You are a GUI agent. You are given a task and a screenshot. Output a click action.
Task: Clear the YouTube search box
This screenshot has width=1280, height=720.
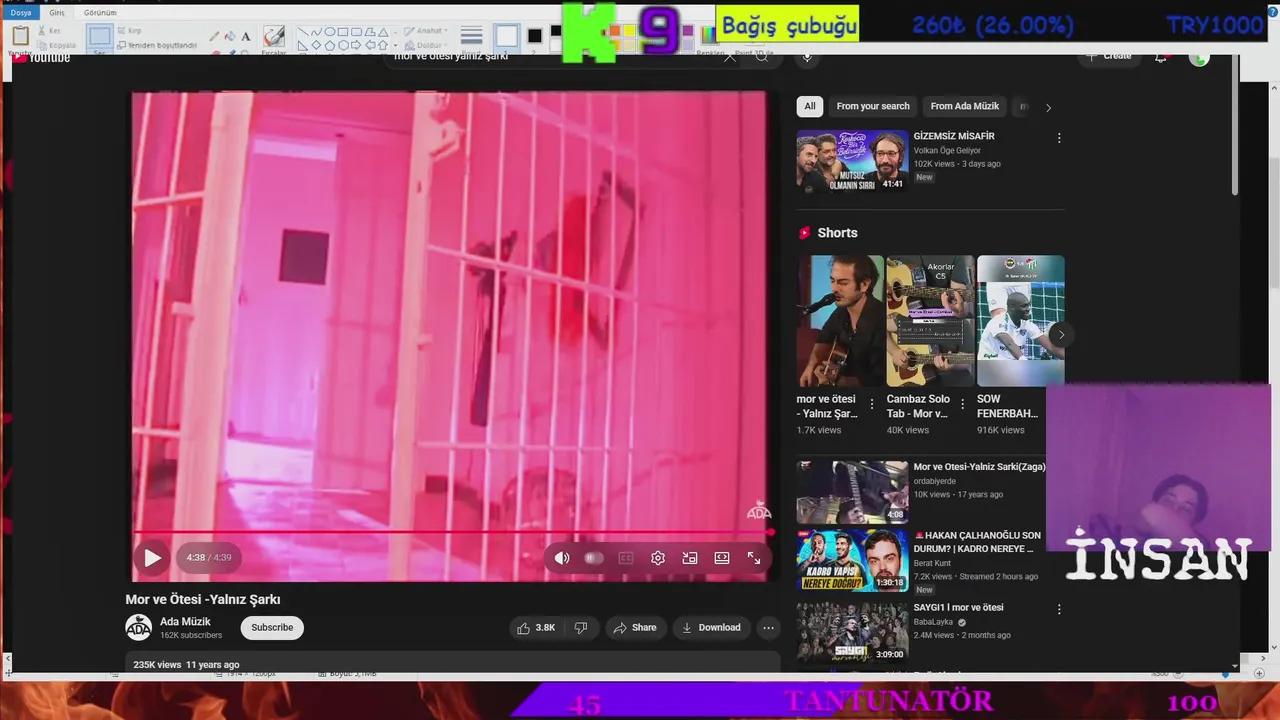click(x=729, y=57)
